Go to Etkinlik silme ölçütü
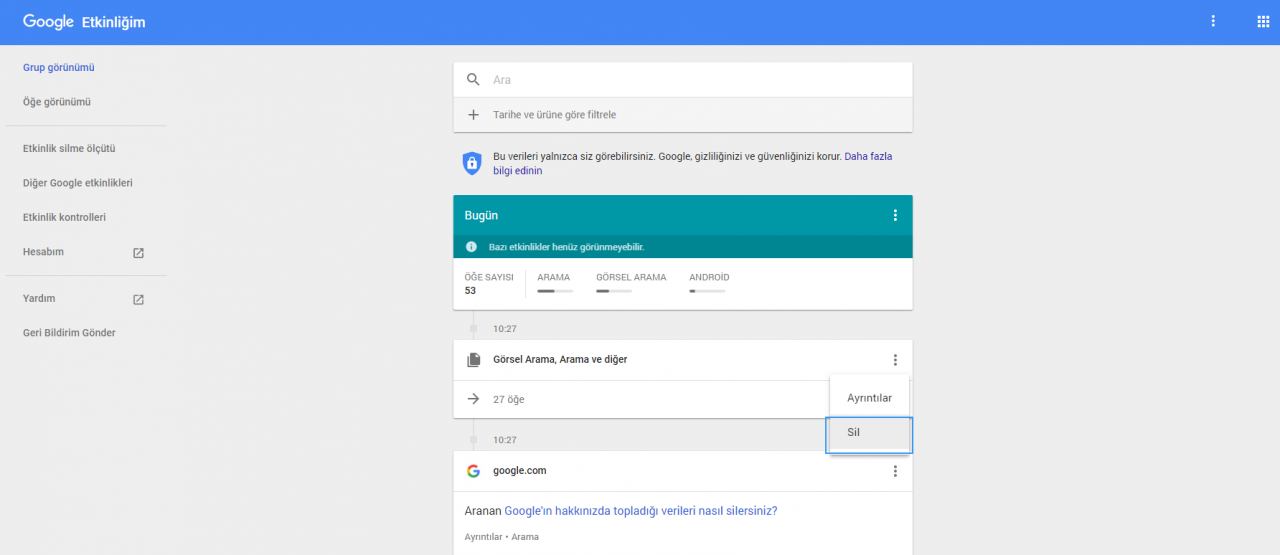Viewport: 1280px width, 555px height. tap(69, 149)
